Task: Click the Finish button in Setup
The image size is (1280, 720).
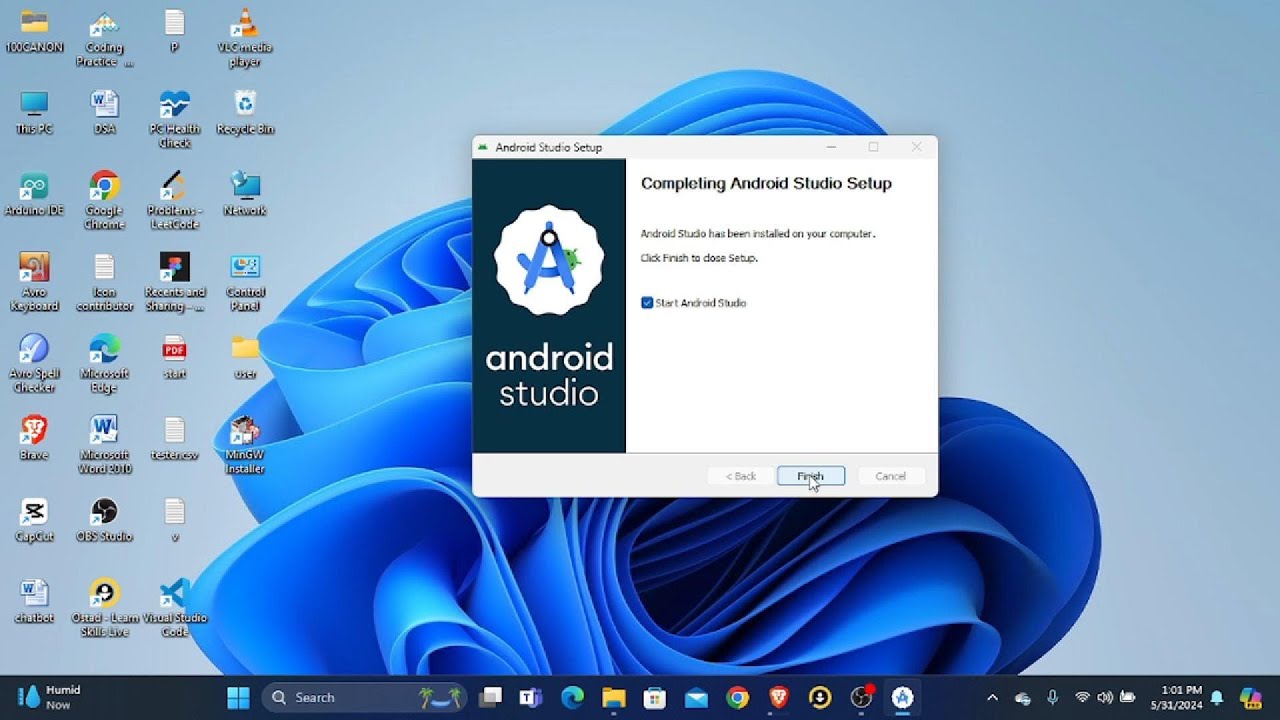Action: pyautogui.click(x=811, y=476)
